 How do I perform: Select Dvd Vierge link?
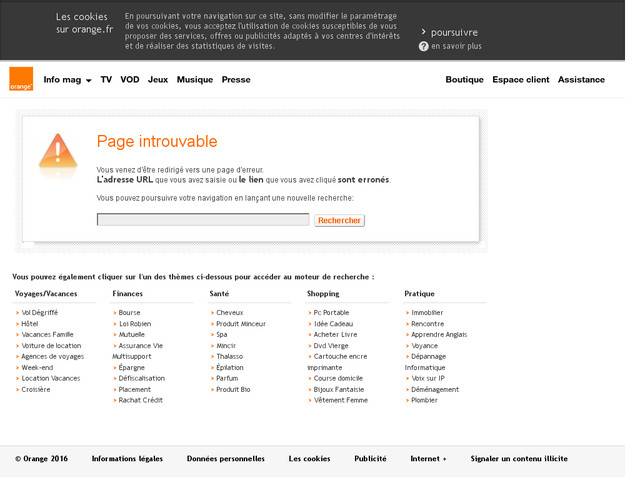pyautogui.click(x=331, y=346)
